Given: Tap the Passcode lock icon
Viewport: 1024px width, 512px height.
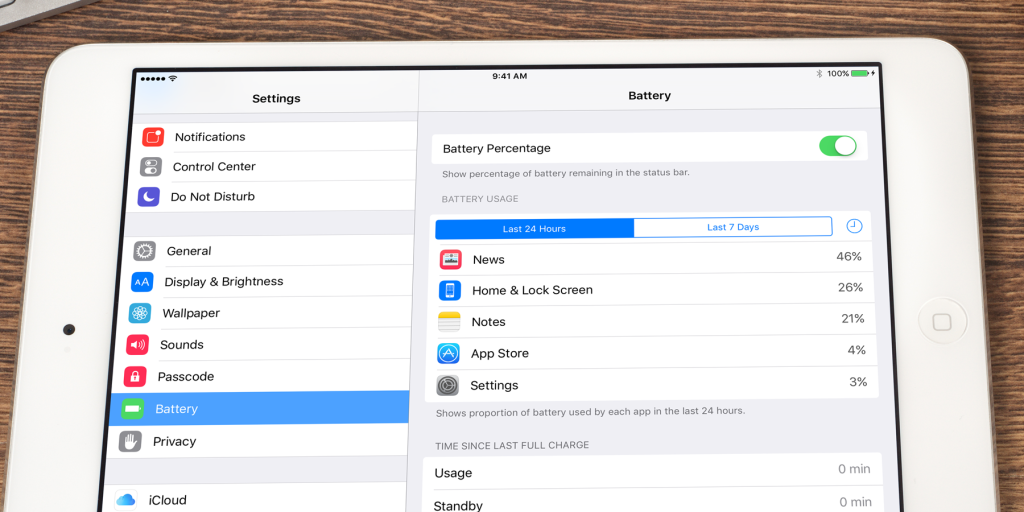Looking at the screenshot, I should [x=135, y=376].
